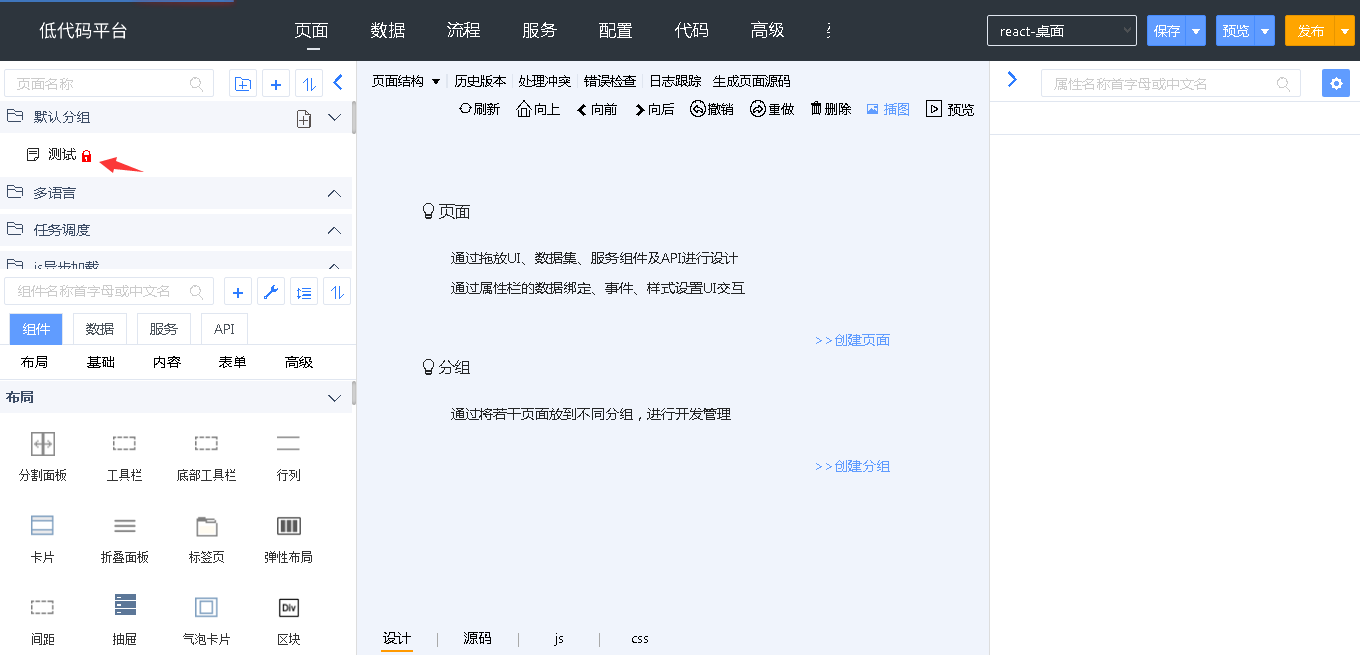
Task: Open the react-桌面 dropdown
Action: coord(1062,31)
